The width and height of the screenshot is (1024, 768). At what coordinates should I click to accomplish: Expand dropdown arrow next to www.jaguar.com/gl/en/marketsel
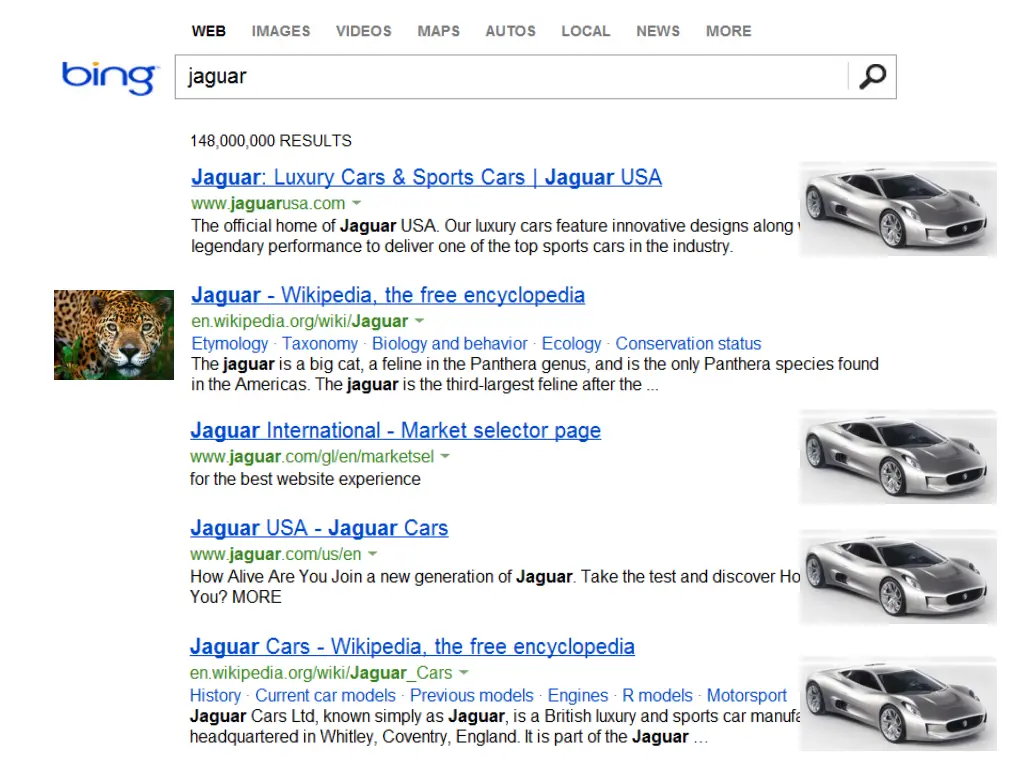coord(445,456)
